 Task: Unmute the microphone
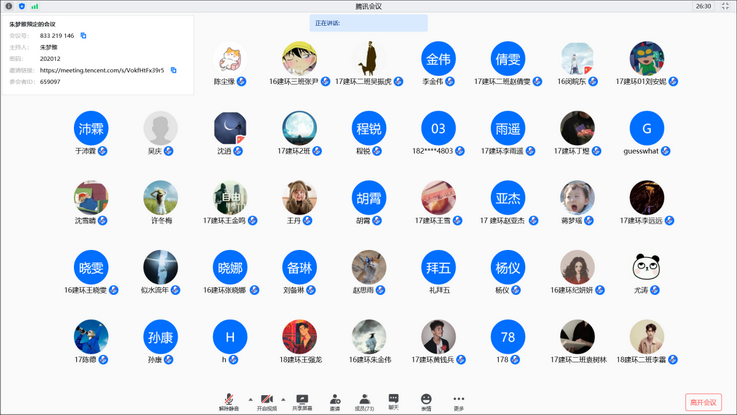pos(229,402)
